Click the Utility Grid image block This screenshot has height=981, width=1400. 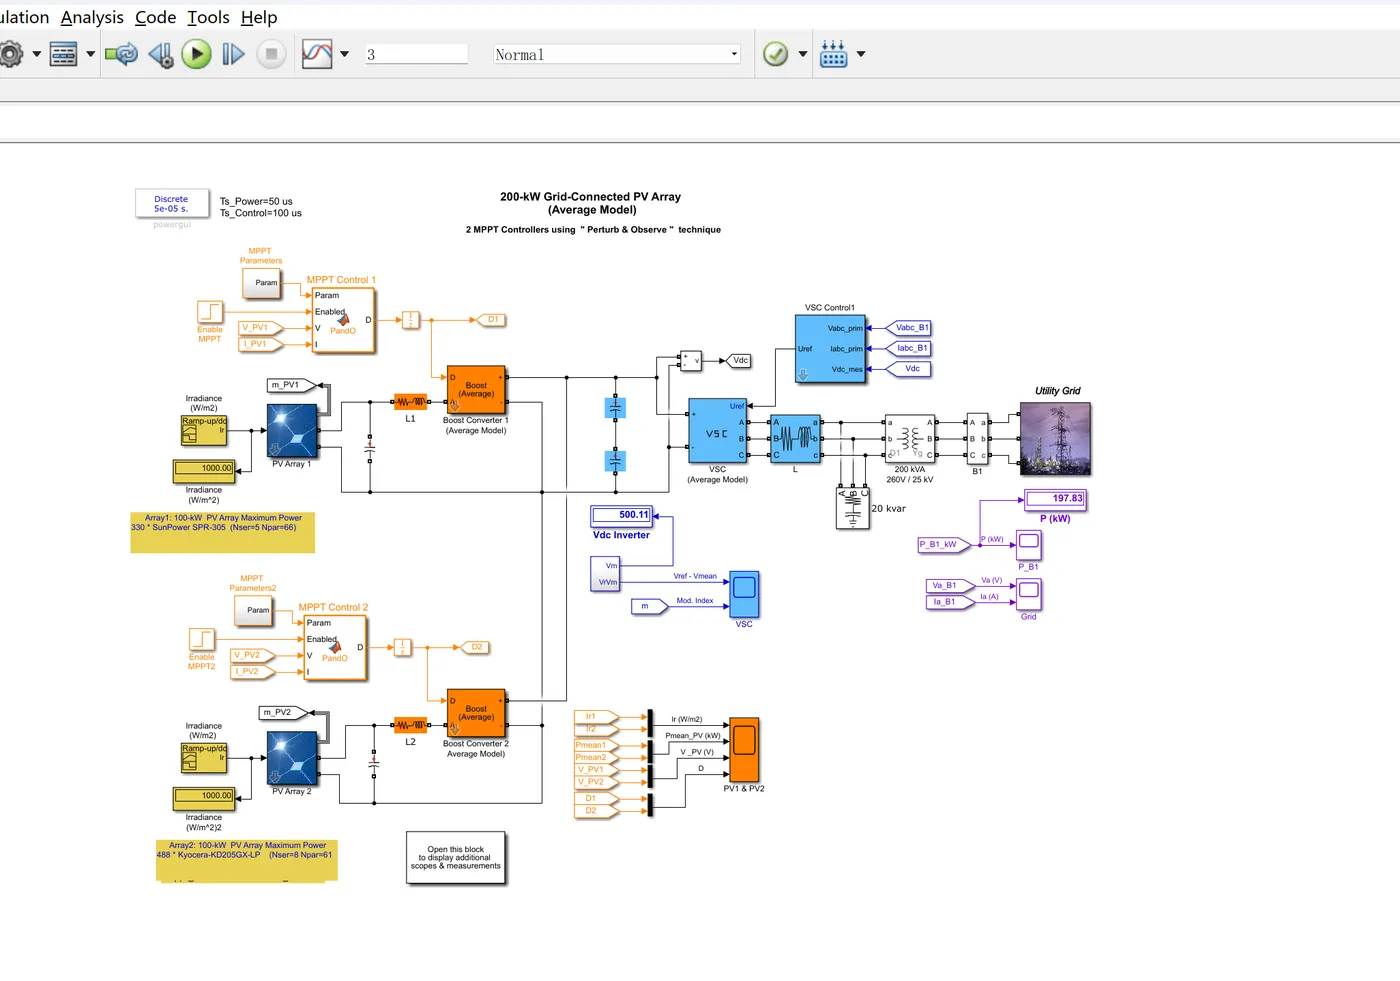(1055, 438)
